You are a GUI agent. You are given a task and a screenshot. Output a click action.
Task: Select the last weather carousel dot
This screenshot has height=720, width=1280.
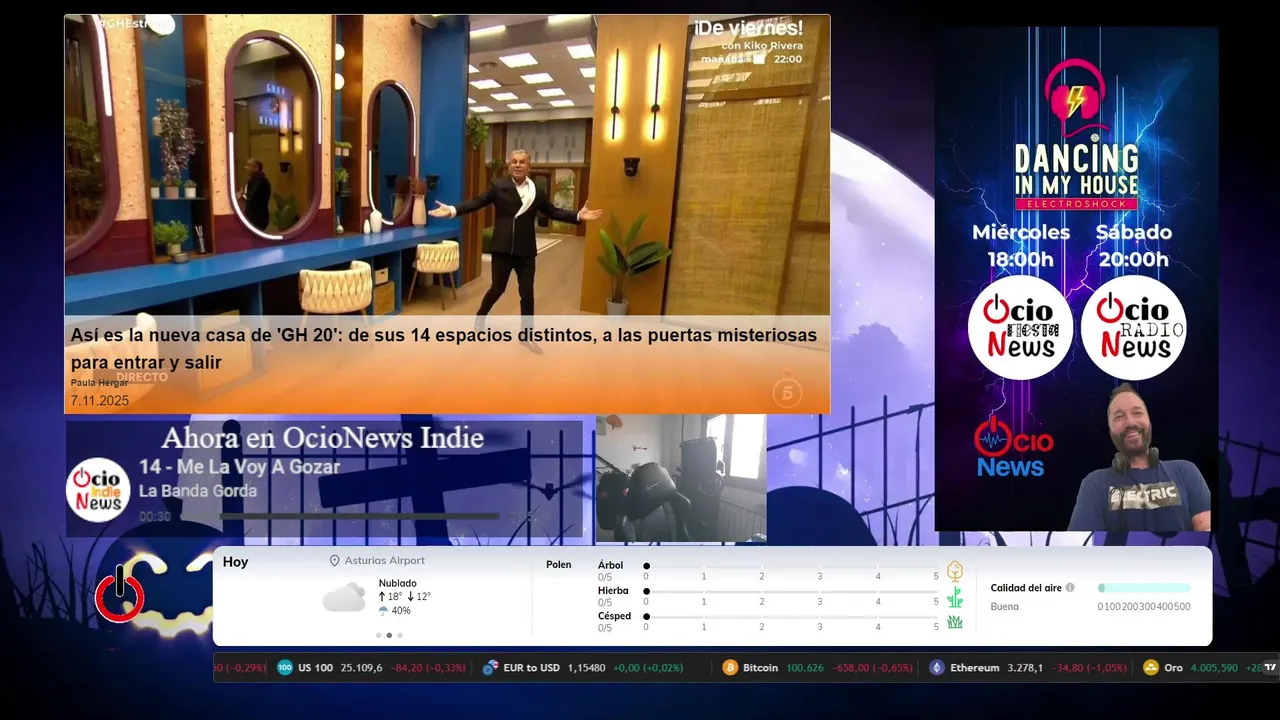400,635
